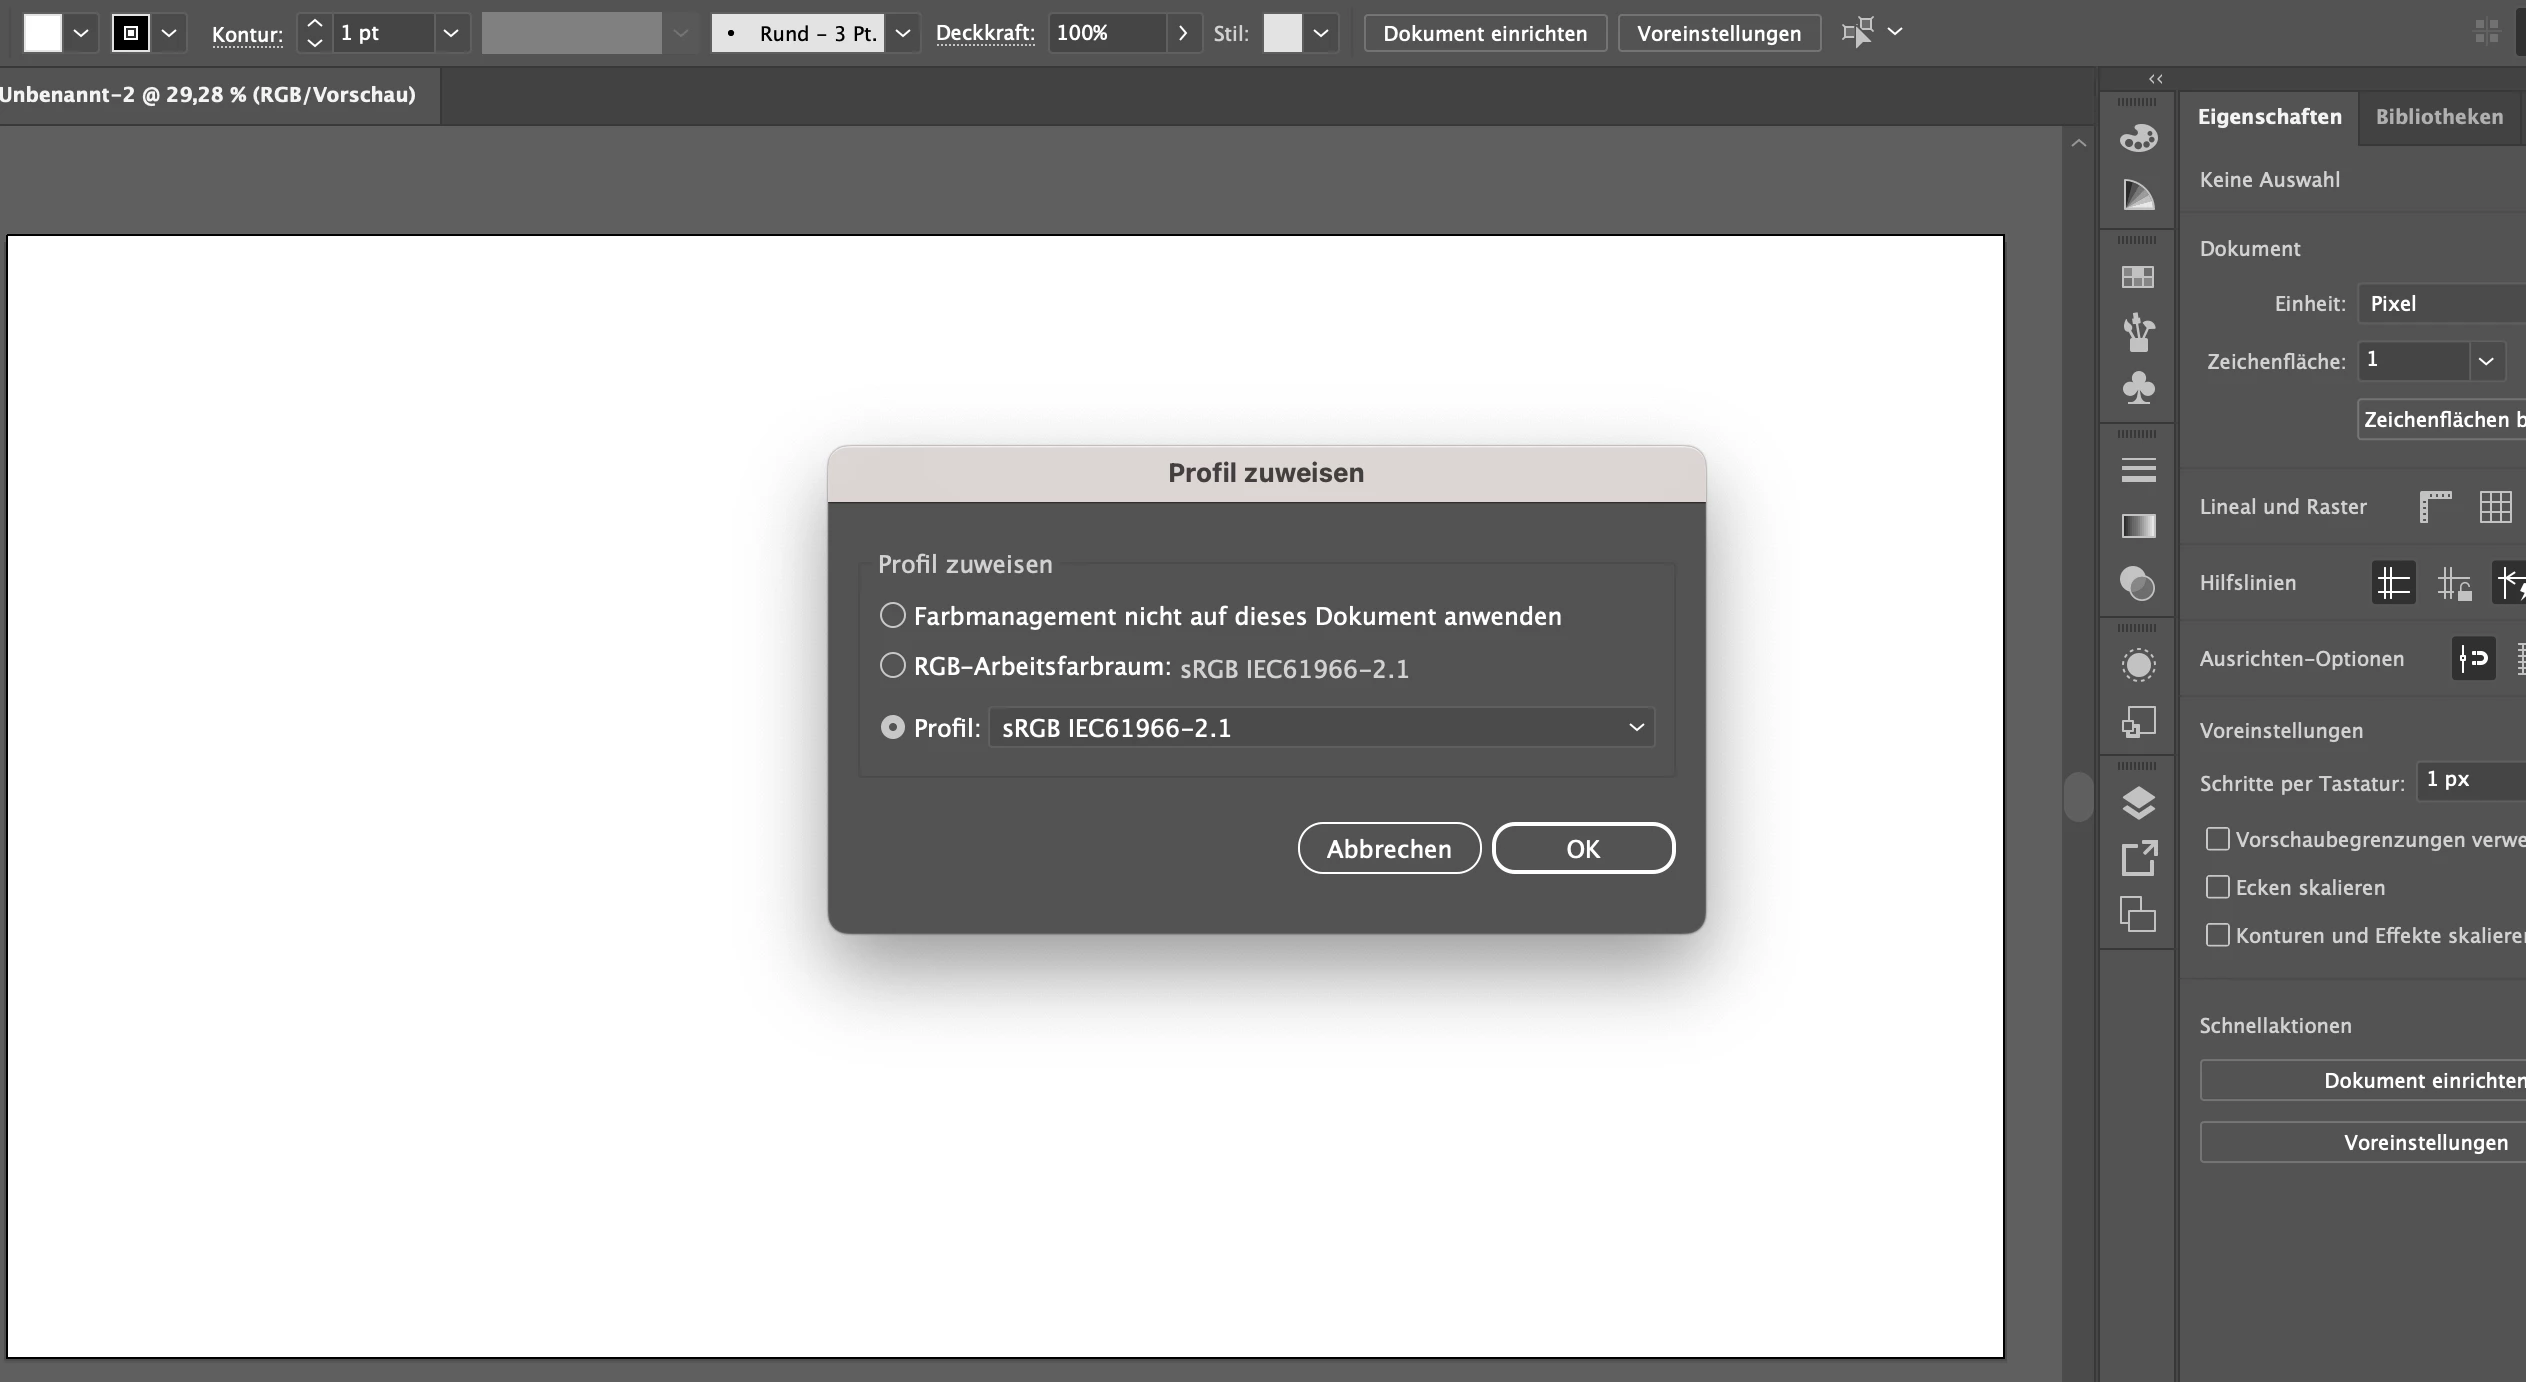Click Abbrechen in the dialog
This screenshot has height=1382, width=2526.
[x=1388, y=849]
